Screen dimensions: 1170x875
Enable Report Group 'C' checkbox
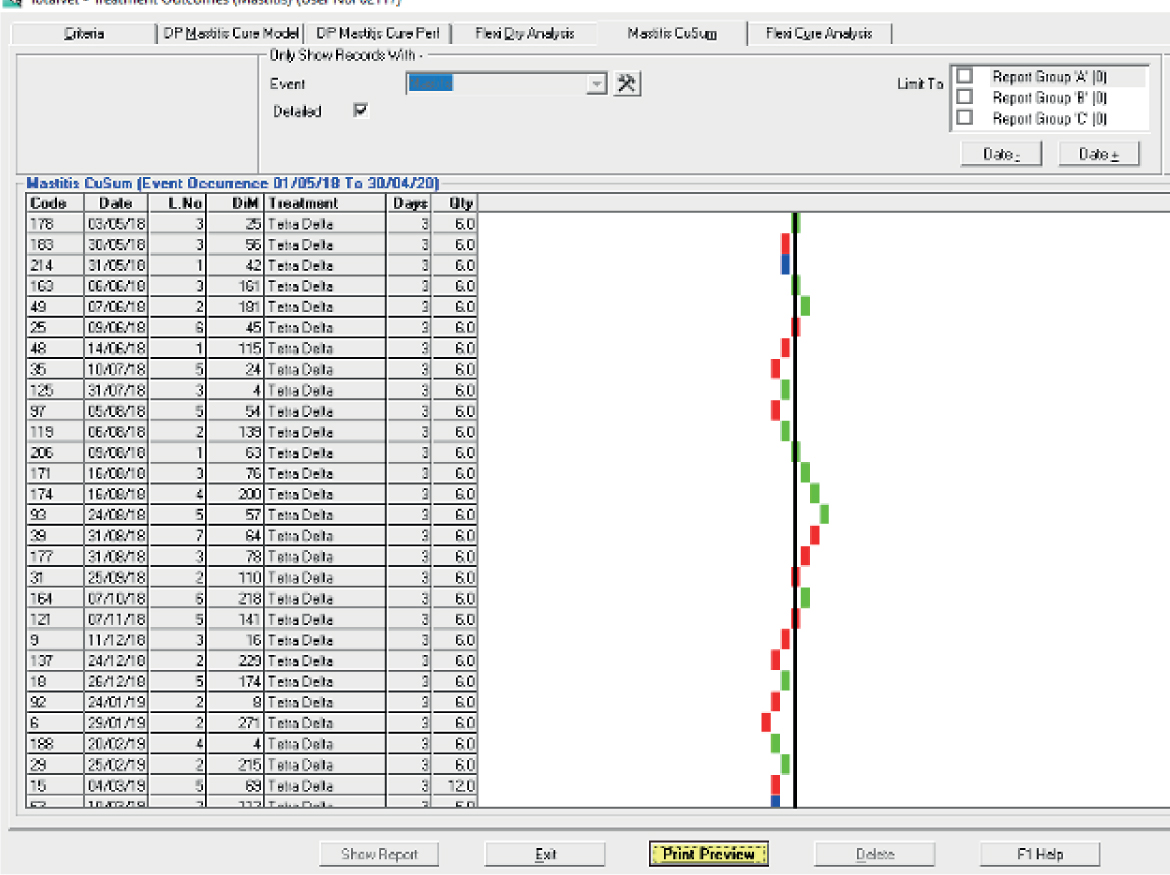(x=965, y=118)
